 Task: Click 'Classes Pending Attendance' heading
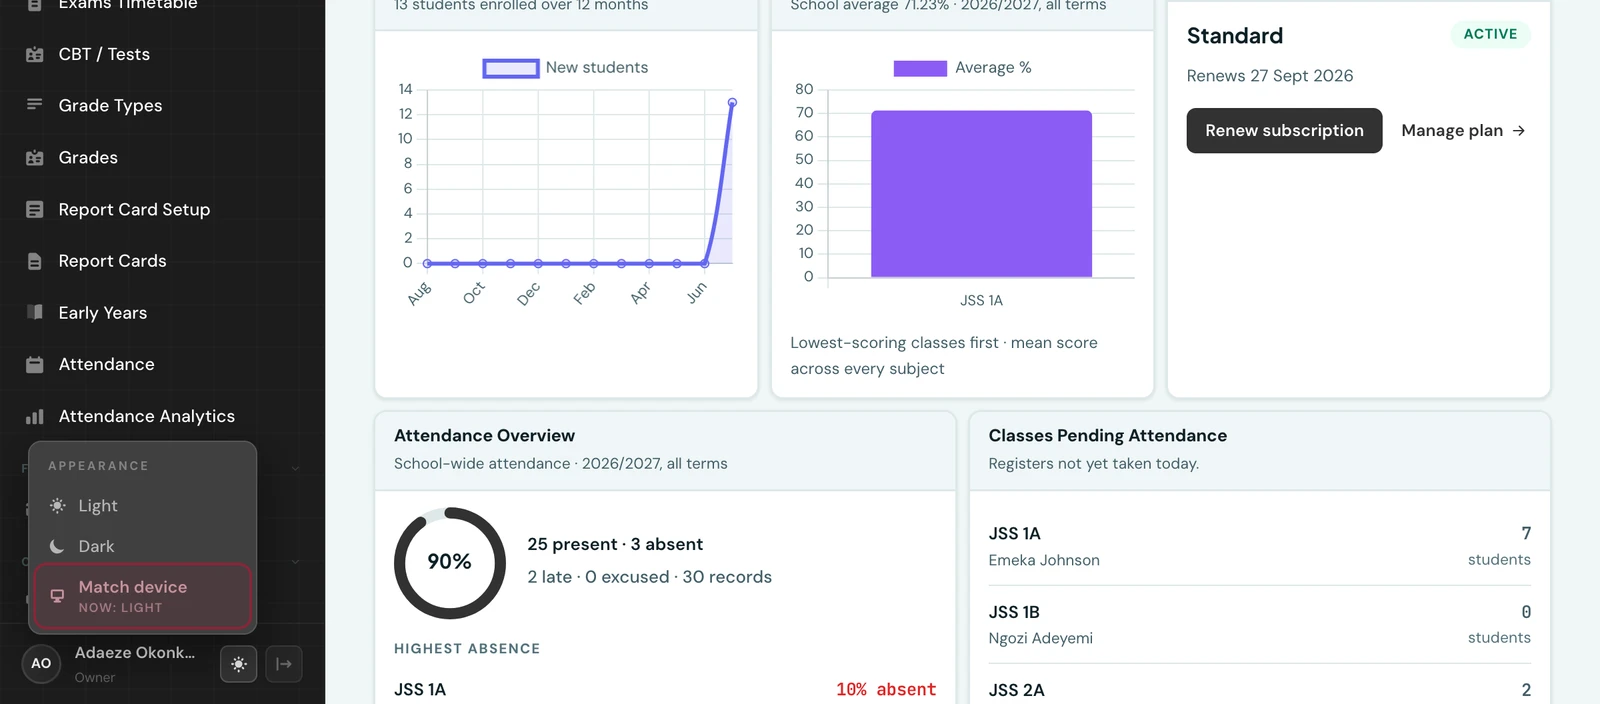[x=1108, y=436]
